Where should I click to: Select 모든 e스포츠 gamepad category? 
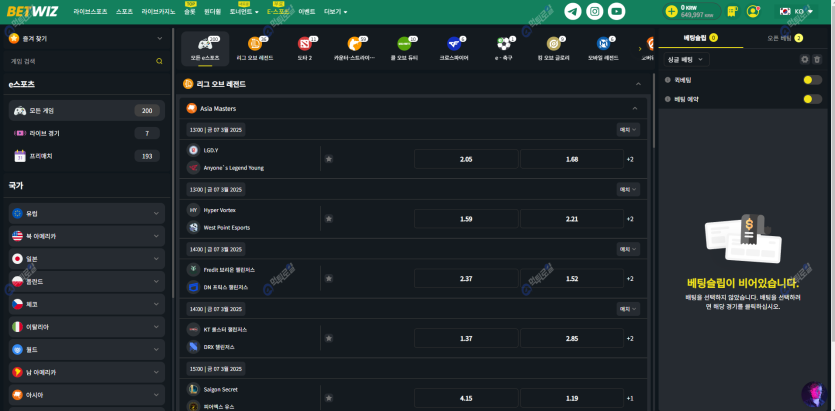coord(205,48)
